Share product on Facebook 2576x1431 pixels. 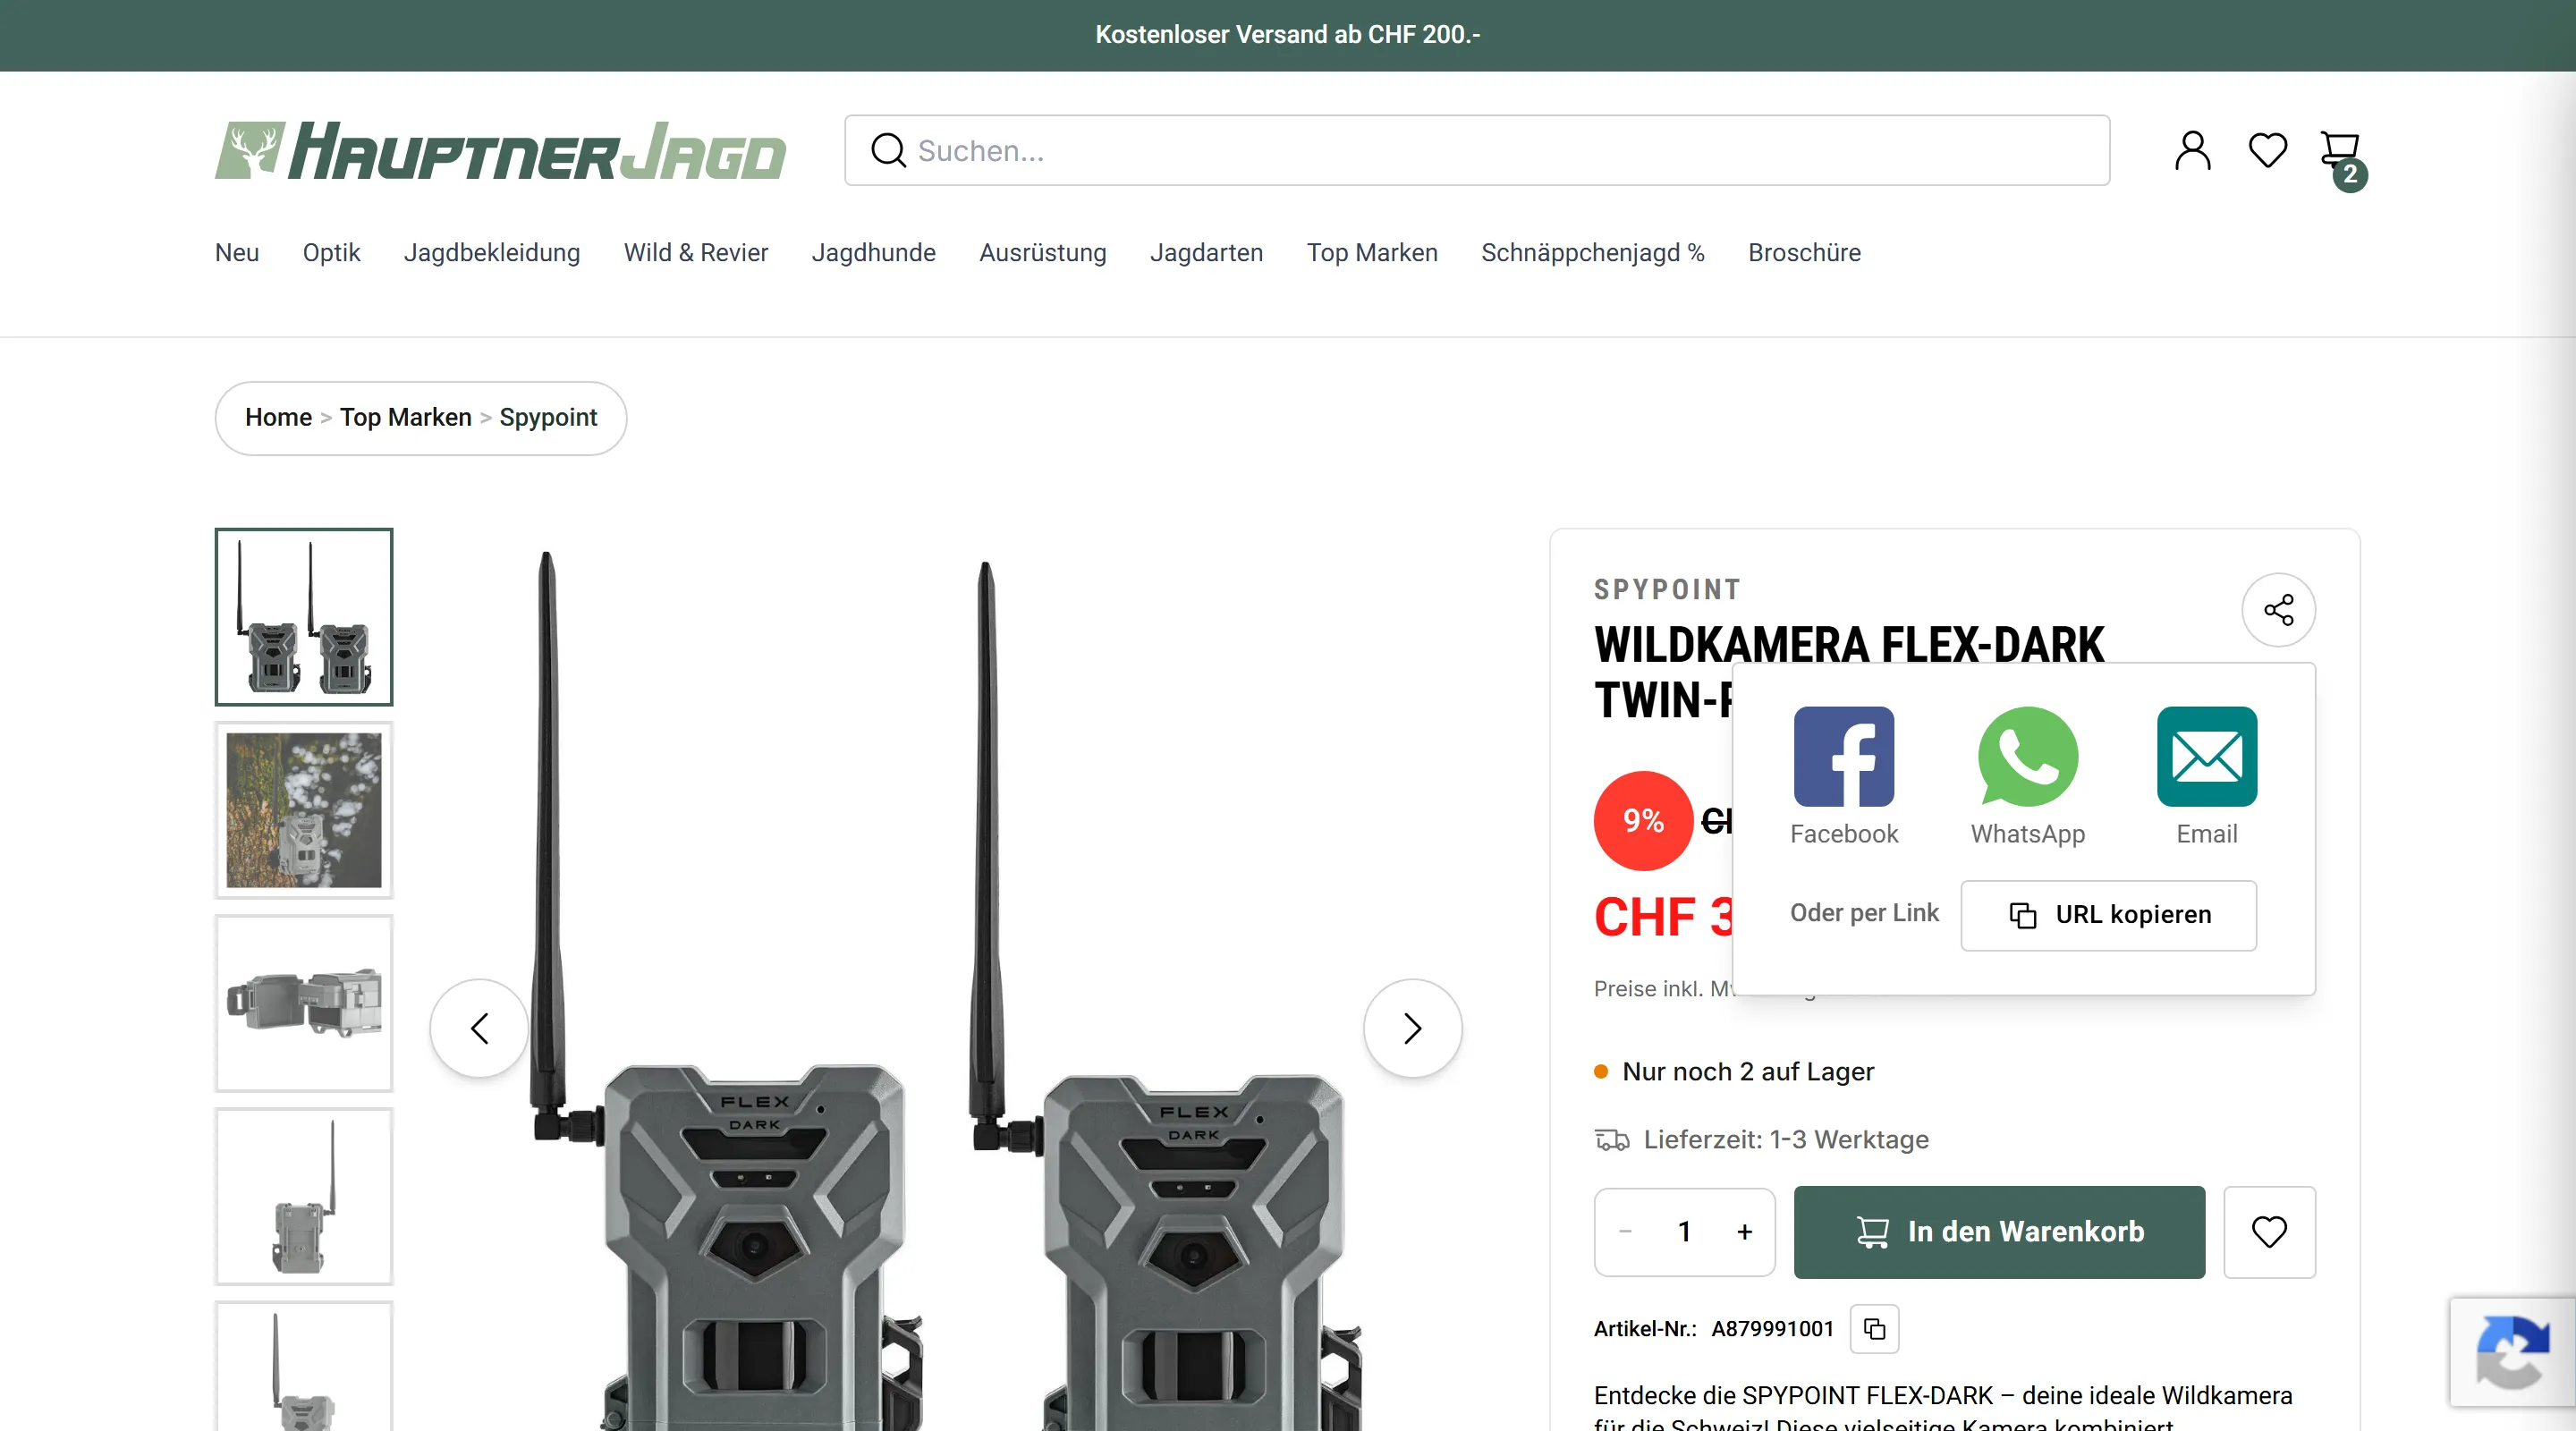pyautogui.click(x=1843, y=777)
